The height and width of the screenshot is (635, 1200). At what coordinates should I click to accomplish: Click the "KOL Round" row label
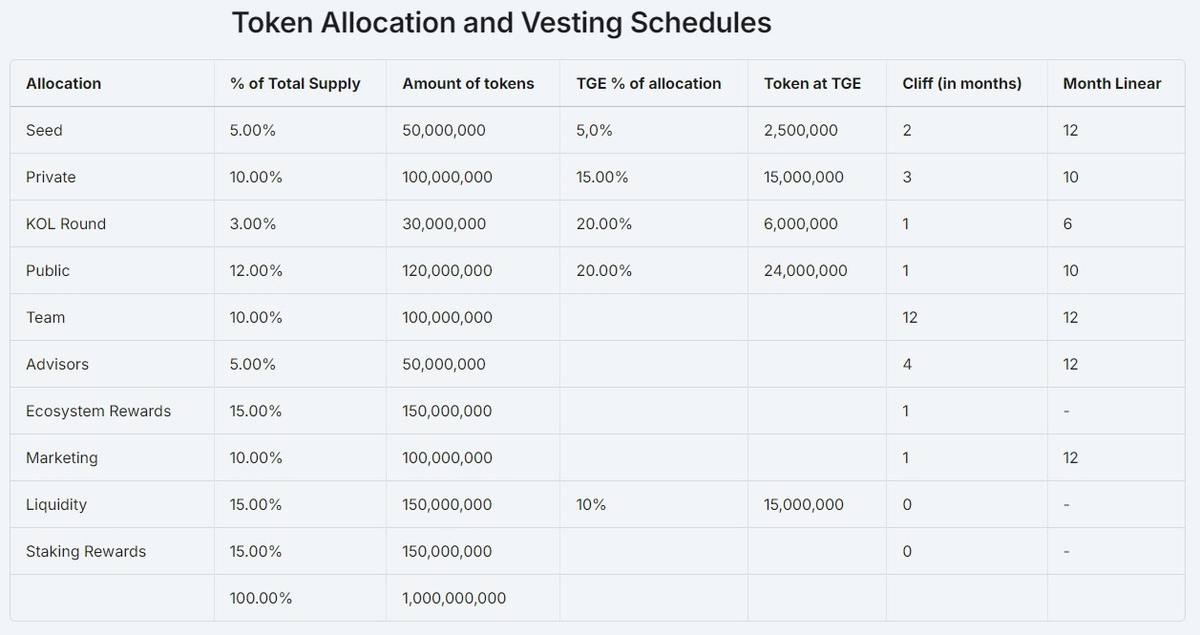(66, 224)
